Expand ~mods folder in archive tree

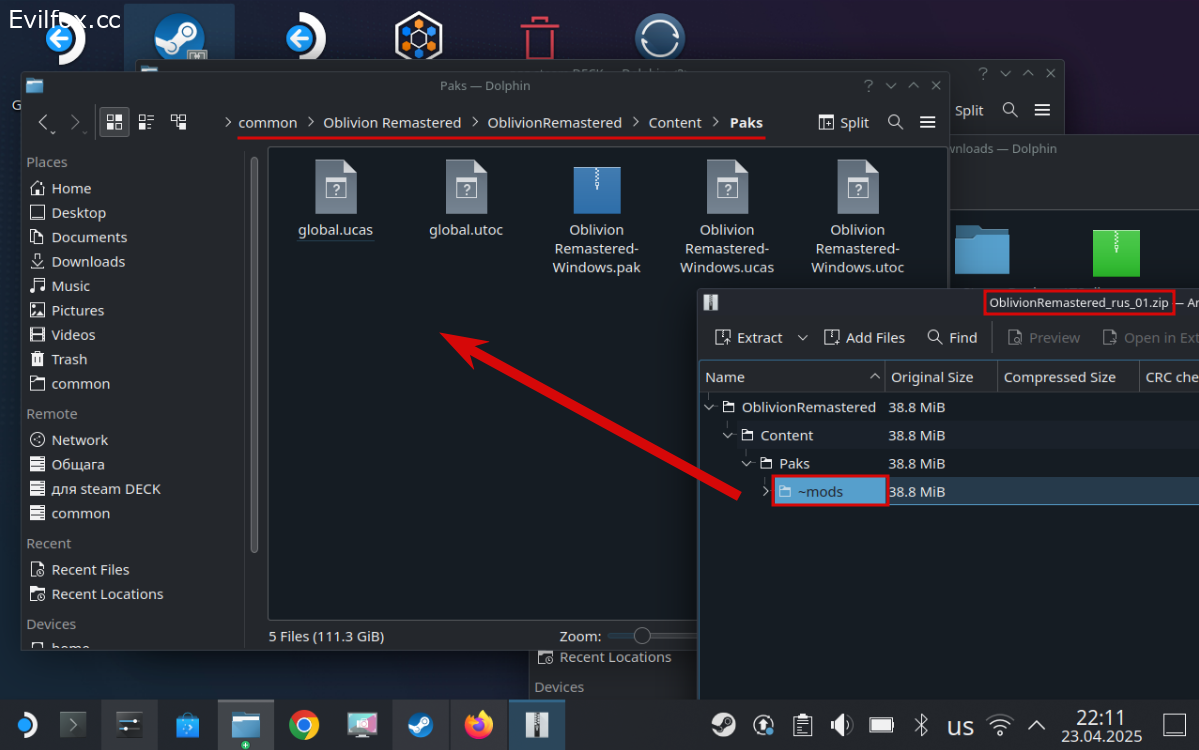[765, 492]
